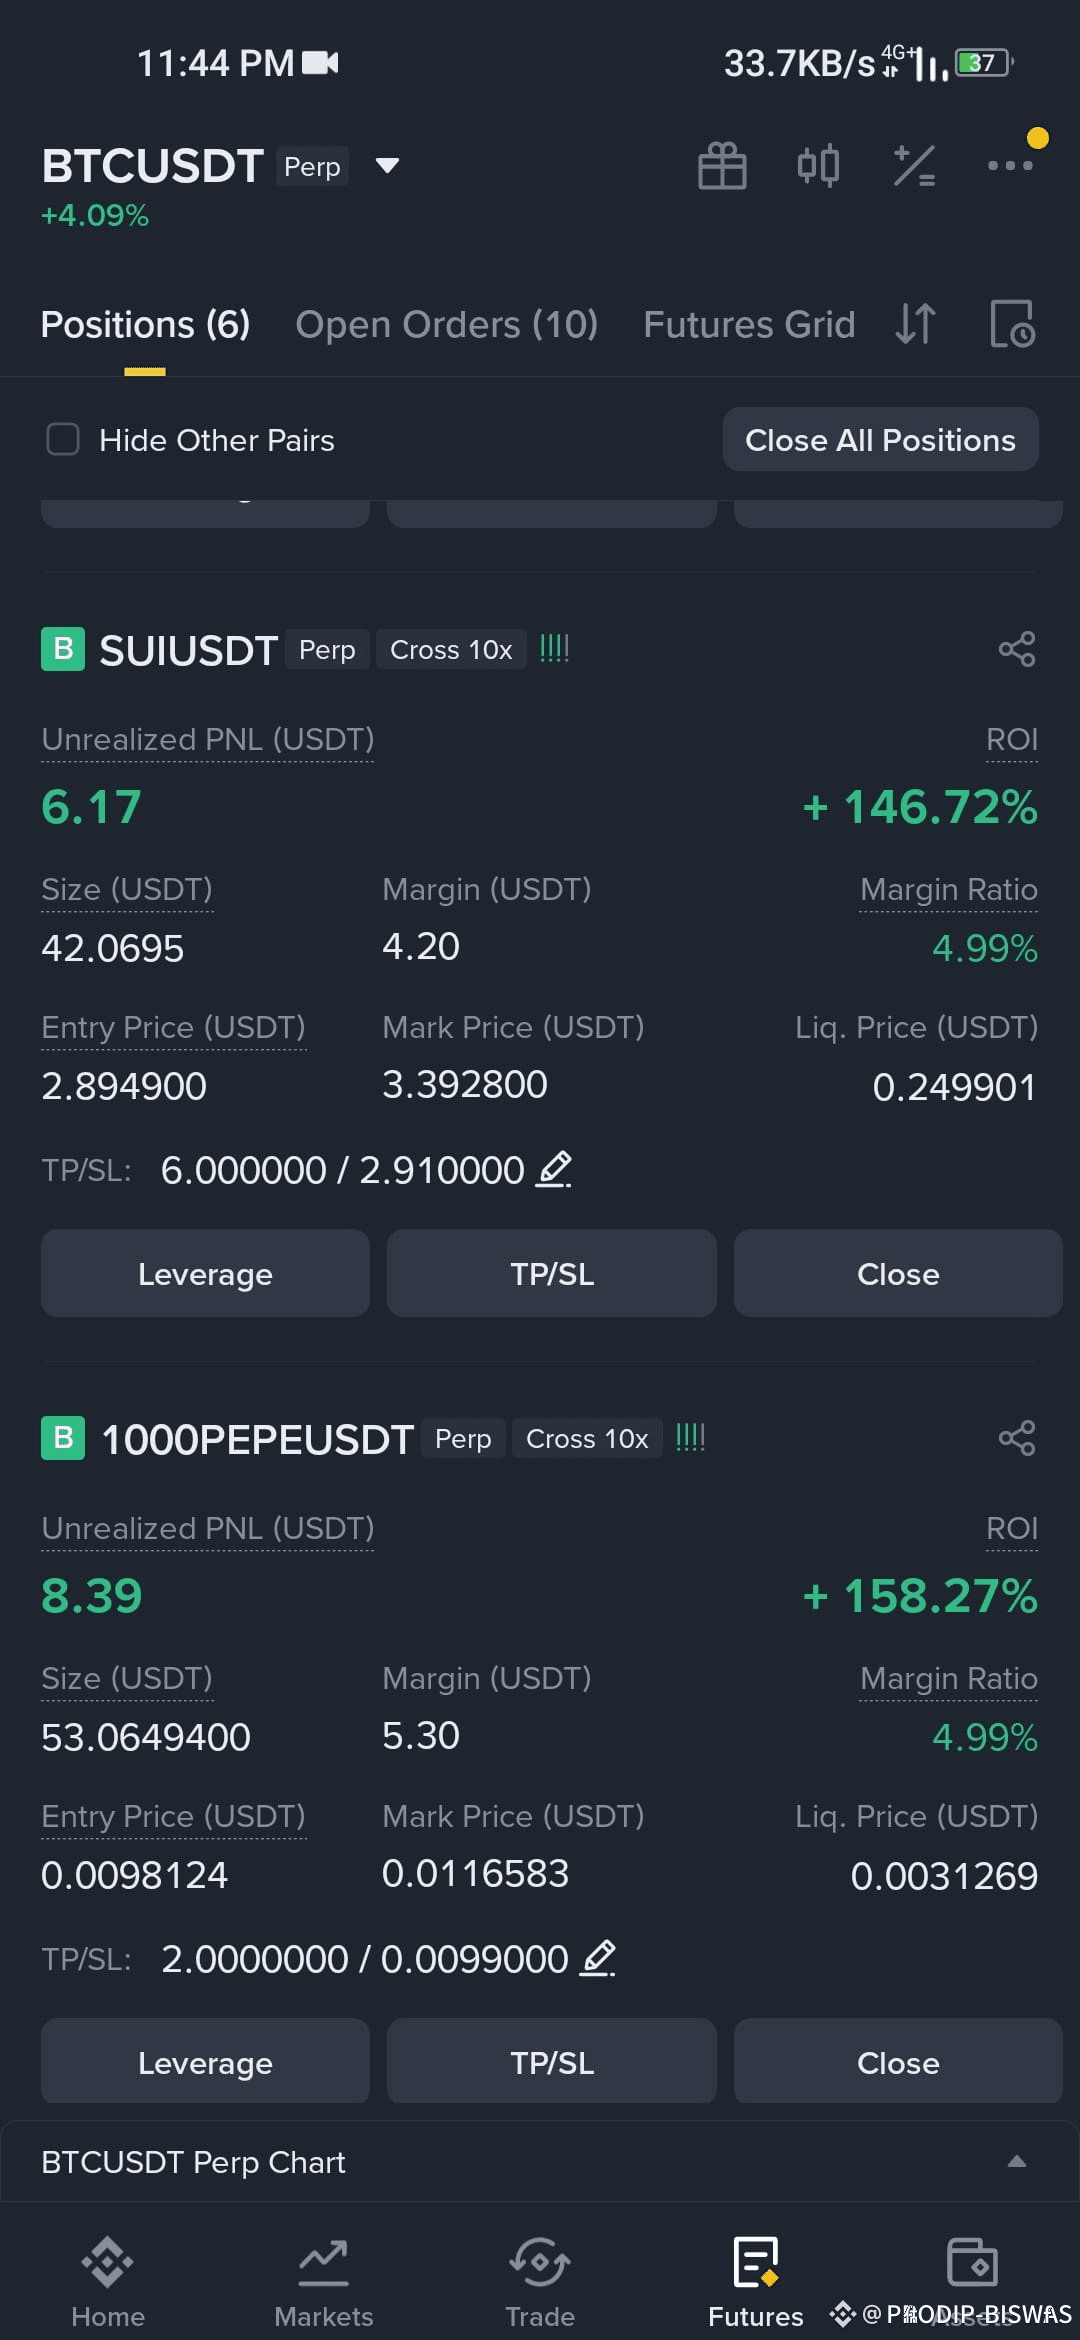Open the plus-minus calculator icon
The width and height of the screenshot is (1080, 2340).
(914, 165)
